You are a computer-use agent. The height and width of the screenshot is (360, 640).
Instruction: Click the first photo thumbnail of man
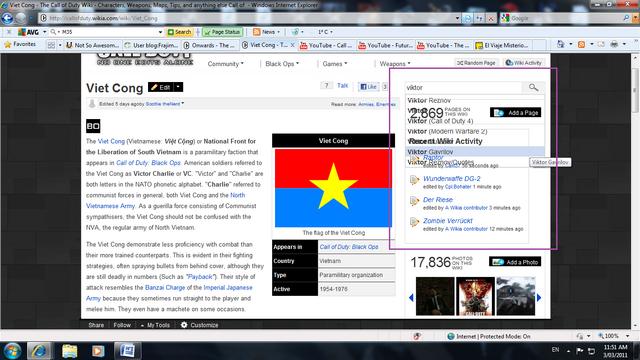(435, 296)
